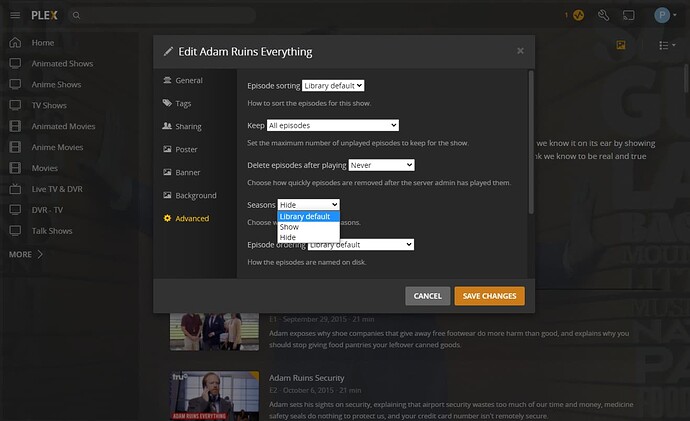
Task: Click the Animated Movies film icon
Action: pos(15,126)
